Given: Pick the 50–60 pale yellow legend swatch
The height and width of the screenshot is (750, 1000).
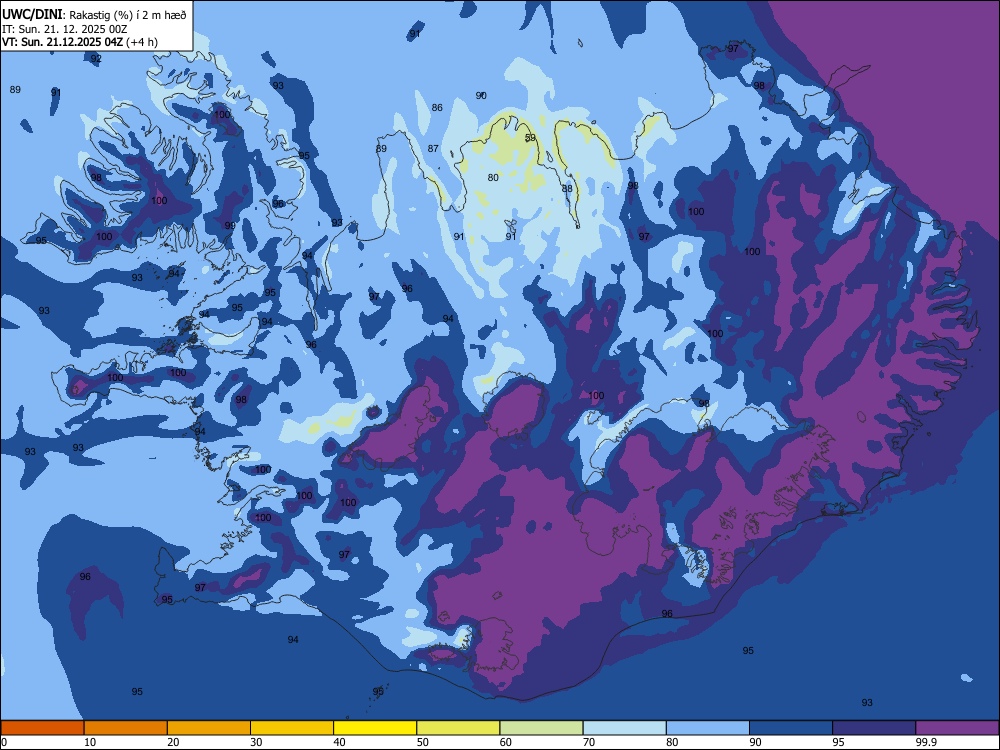Looking at the screenshot, I should (x=458, y=728).
